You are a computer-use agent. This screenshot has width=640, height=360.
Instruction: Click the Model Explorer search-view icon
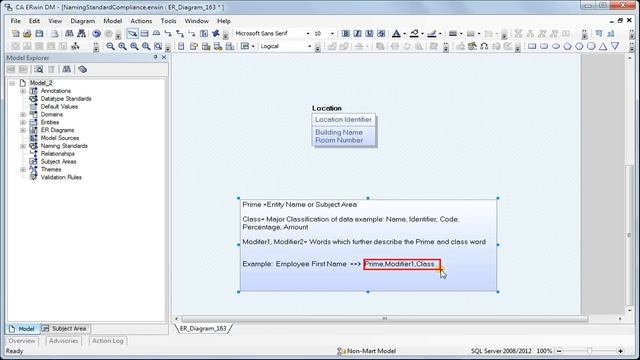pyautogui.click(x=39, y=69)
